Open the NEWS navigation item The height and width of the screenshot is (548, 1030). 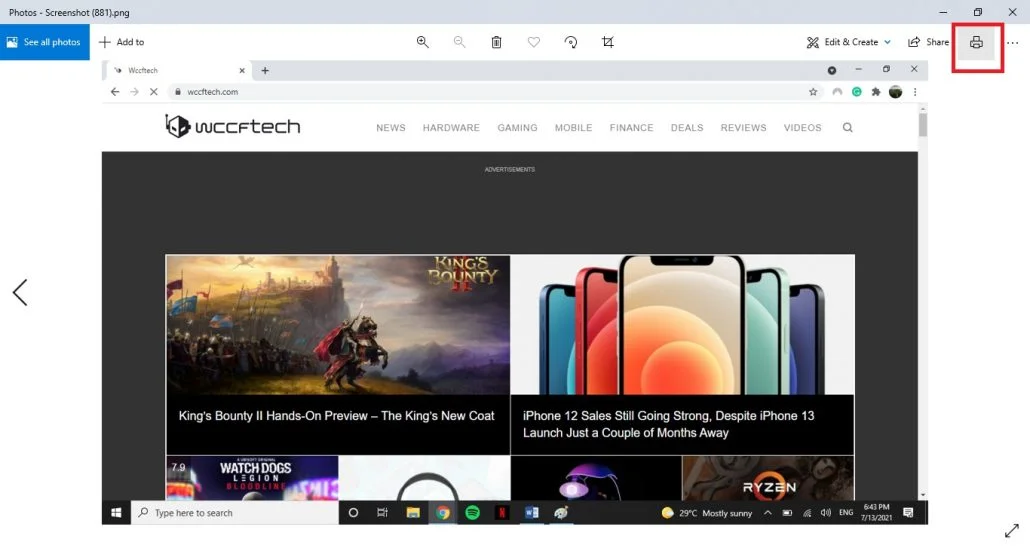coord(391,127)
